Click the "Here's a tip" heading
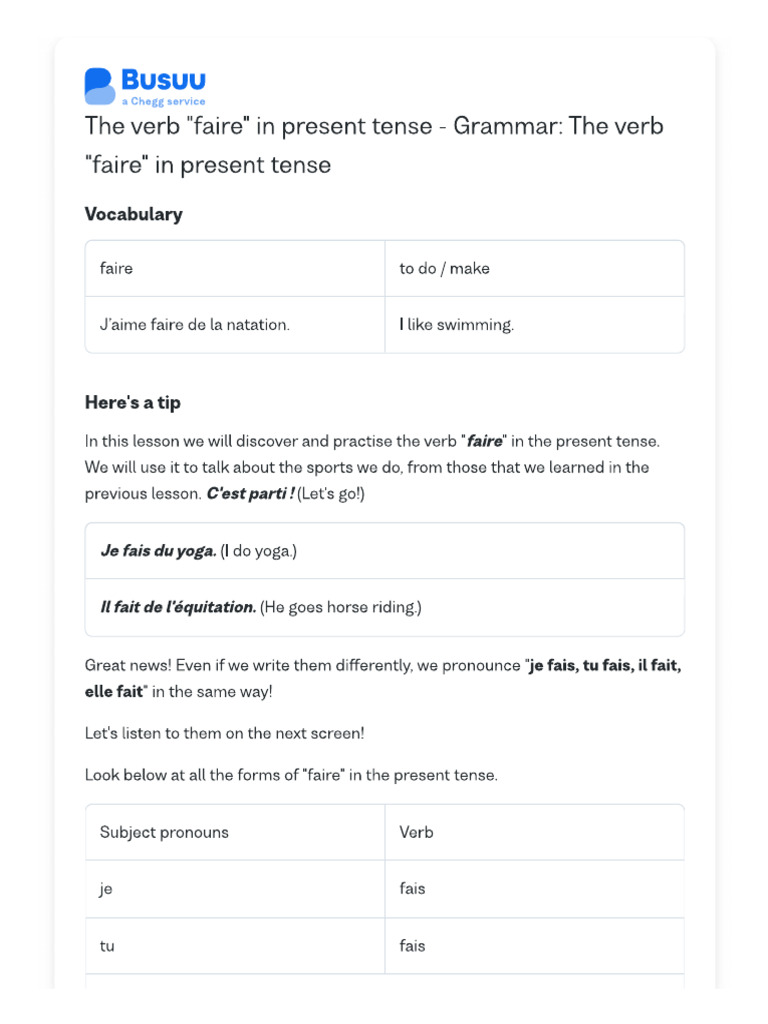Screen dimensions: 768x1024 pos(132,402)
